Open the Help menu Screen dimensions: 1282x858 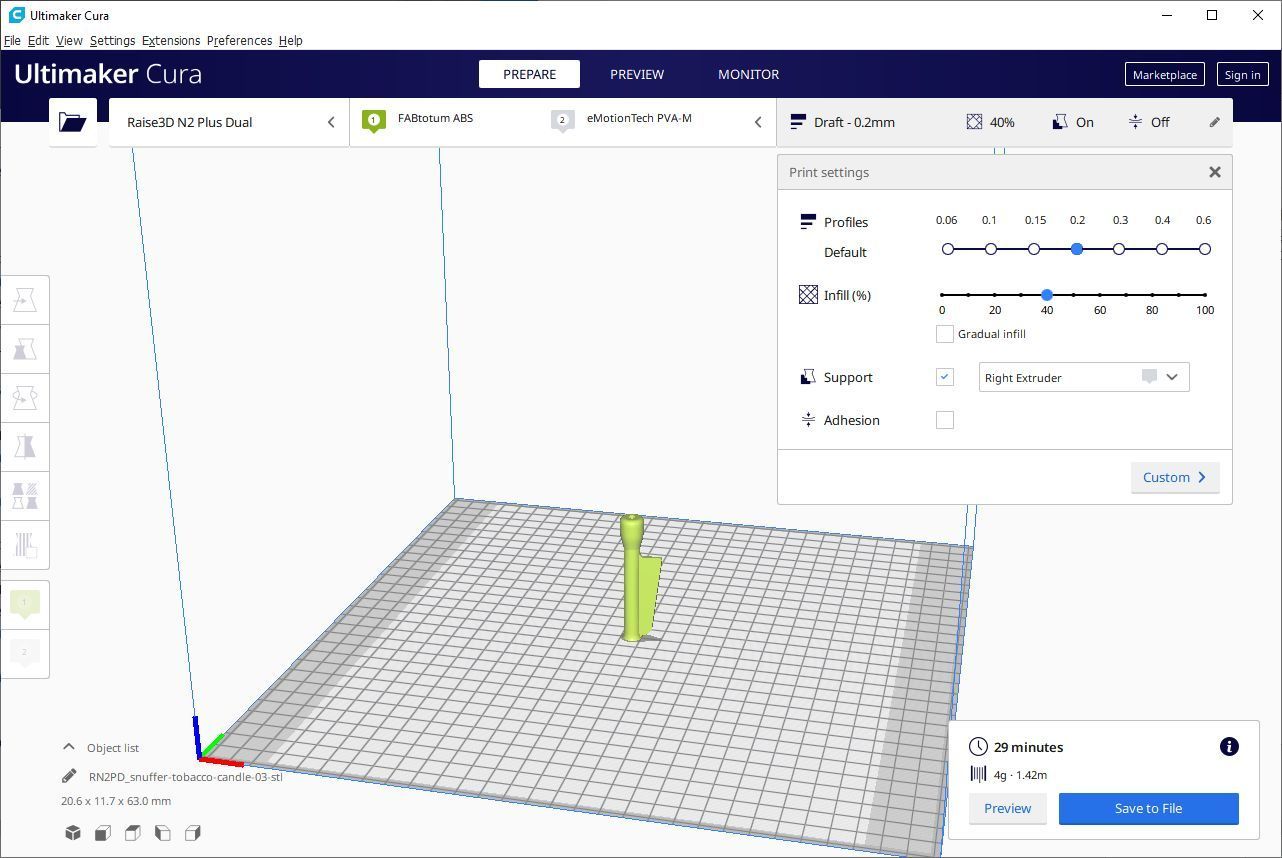[290, 41]
